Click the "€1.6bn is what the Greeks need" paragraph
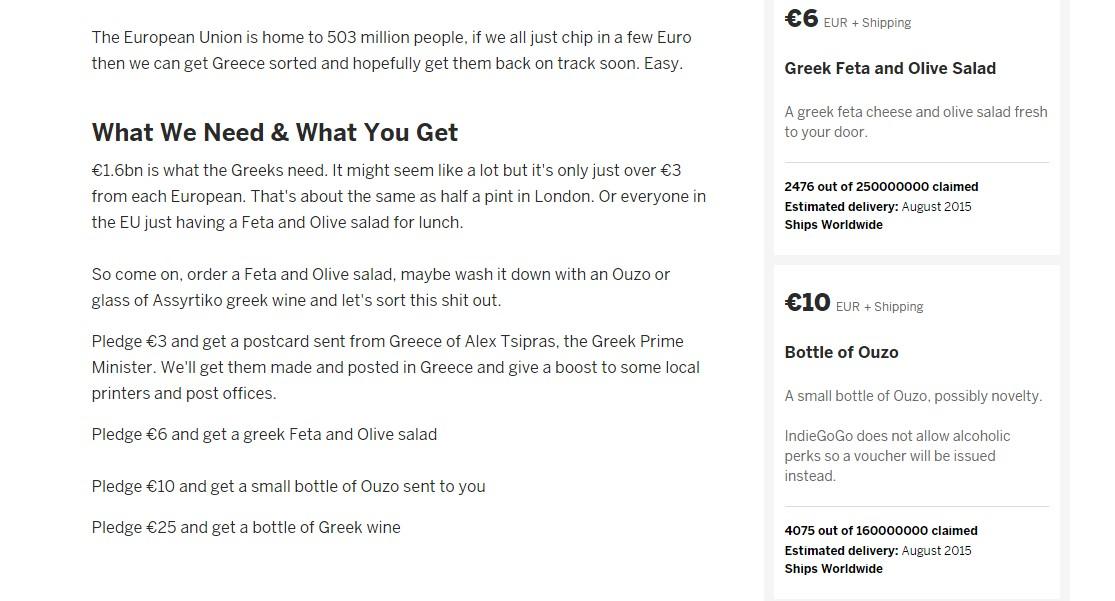 (x=398, y=196)
